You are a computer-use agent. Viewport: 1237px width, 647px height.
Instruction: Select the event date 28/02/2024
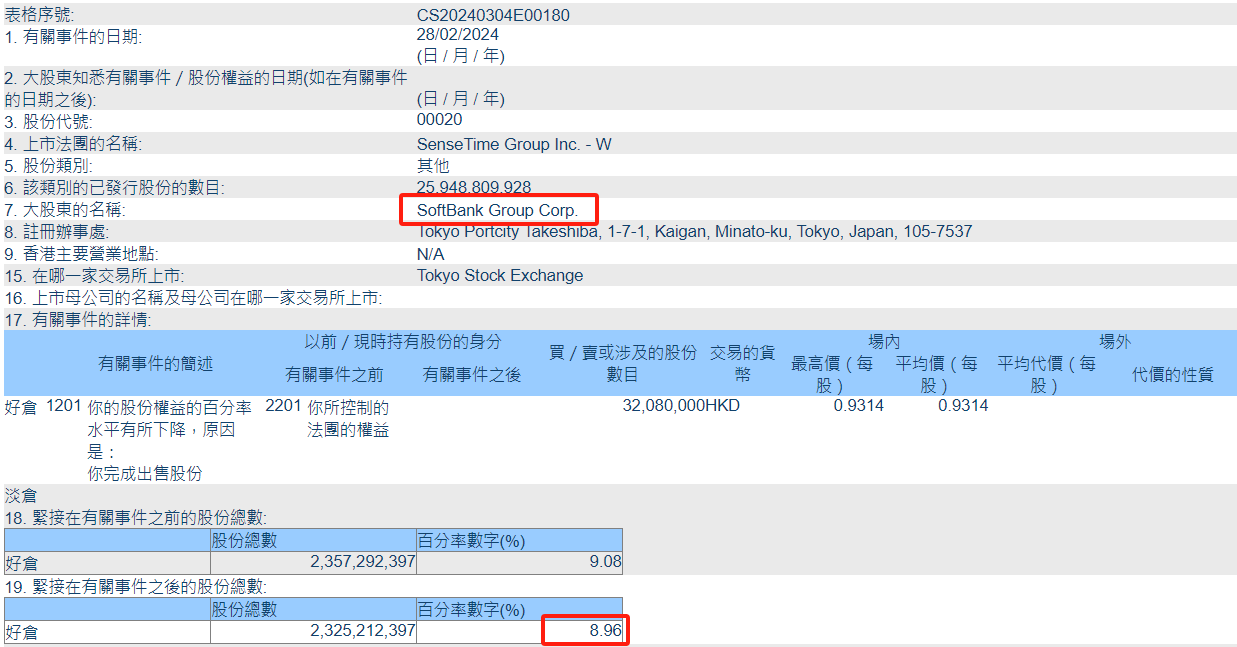click(x=457, y=34)
